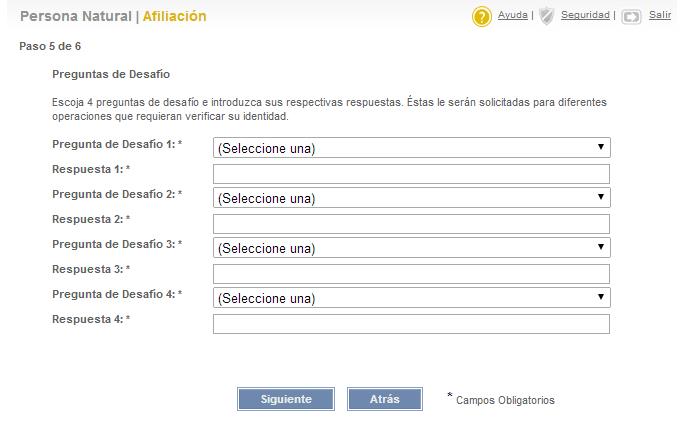Image resolution: width=682 pixels, height=425 pixels.
Task: Click the Salir link to exit
Action: [x=660, y=15]
